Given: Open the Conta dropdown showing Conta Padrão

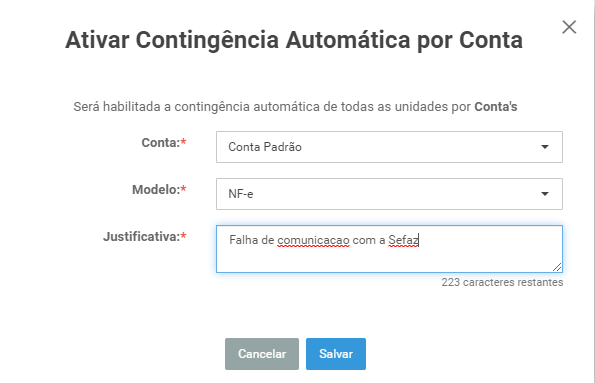Looking at the screenshot, I should coord(389,147).
